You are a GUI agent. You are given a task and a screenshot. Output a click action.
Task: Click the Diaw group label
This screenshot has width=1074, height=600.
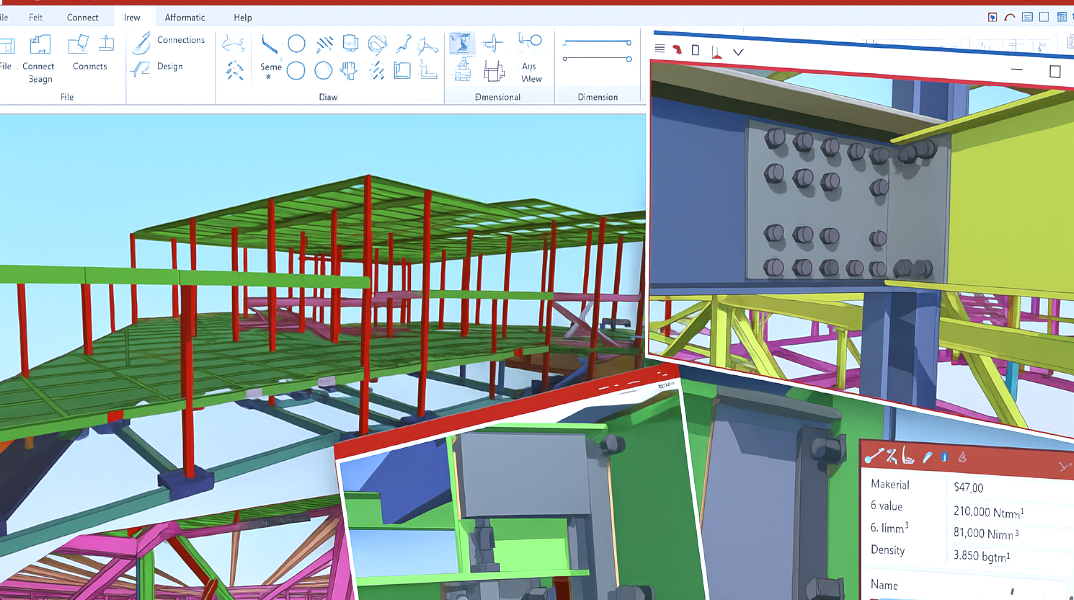[328, 97]
